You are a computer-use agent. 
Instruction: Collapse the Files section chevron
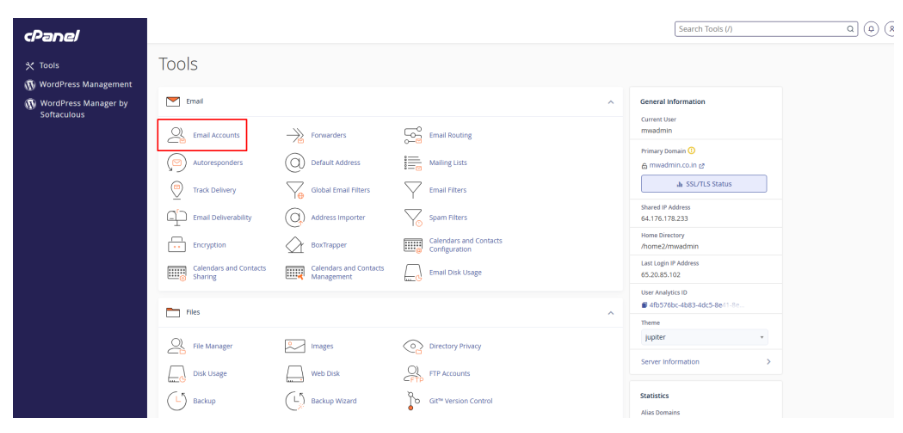pyautogui.click(x=610, y=313)
